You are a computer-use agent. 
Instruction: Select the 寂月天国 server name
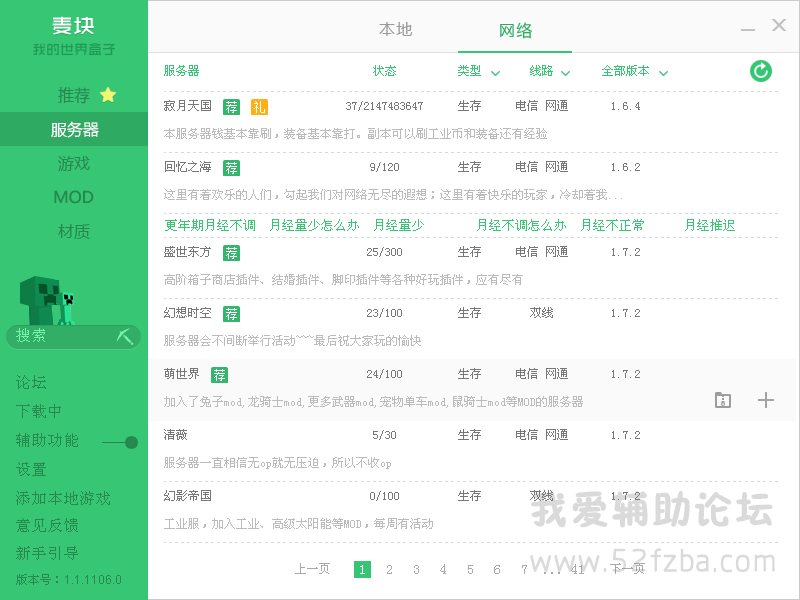click(187, 106)
